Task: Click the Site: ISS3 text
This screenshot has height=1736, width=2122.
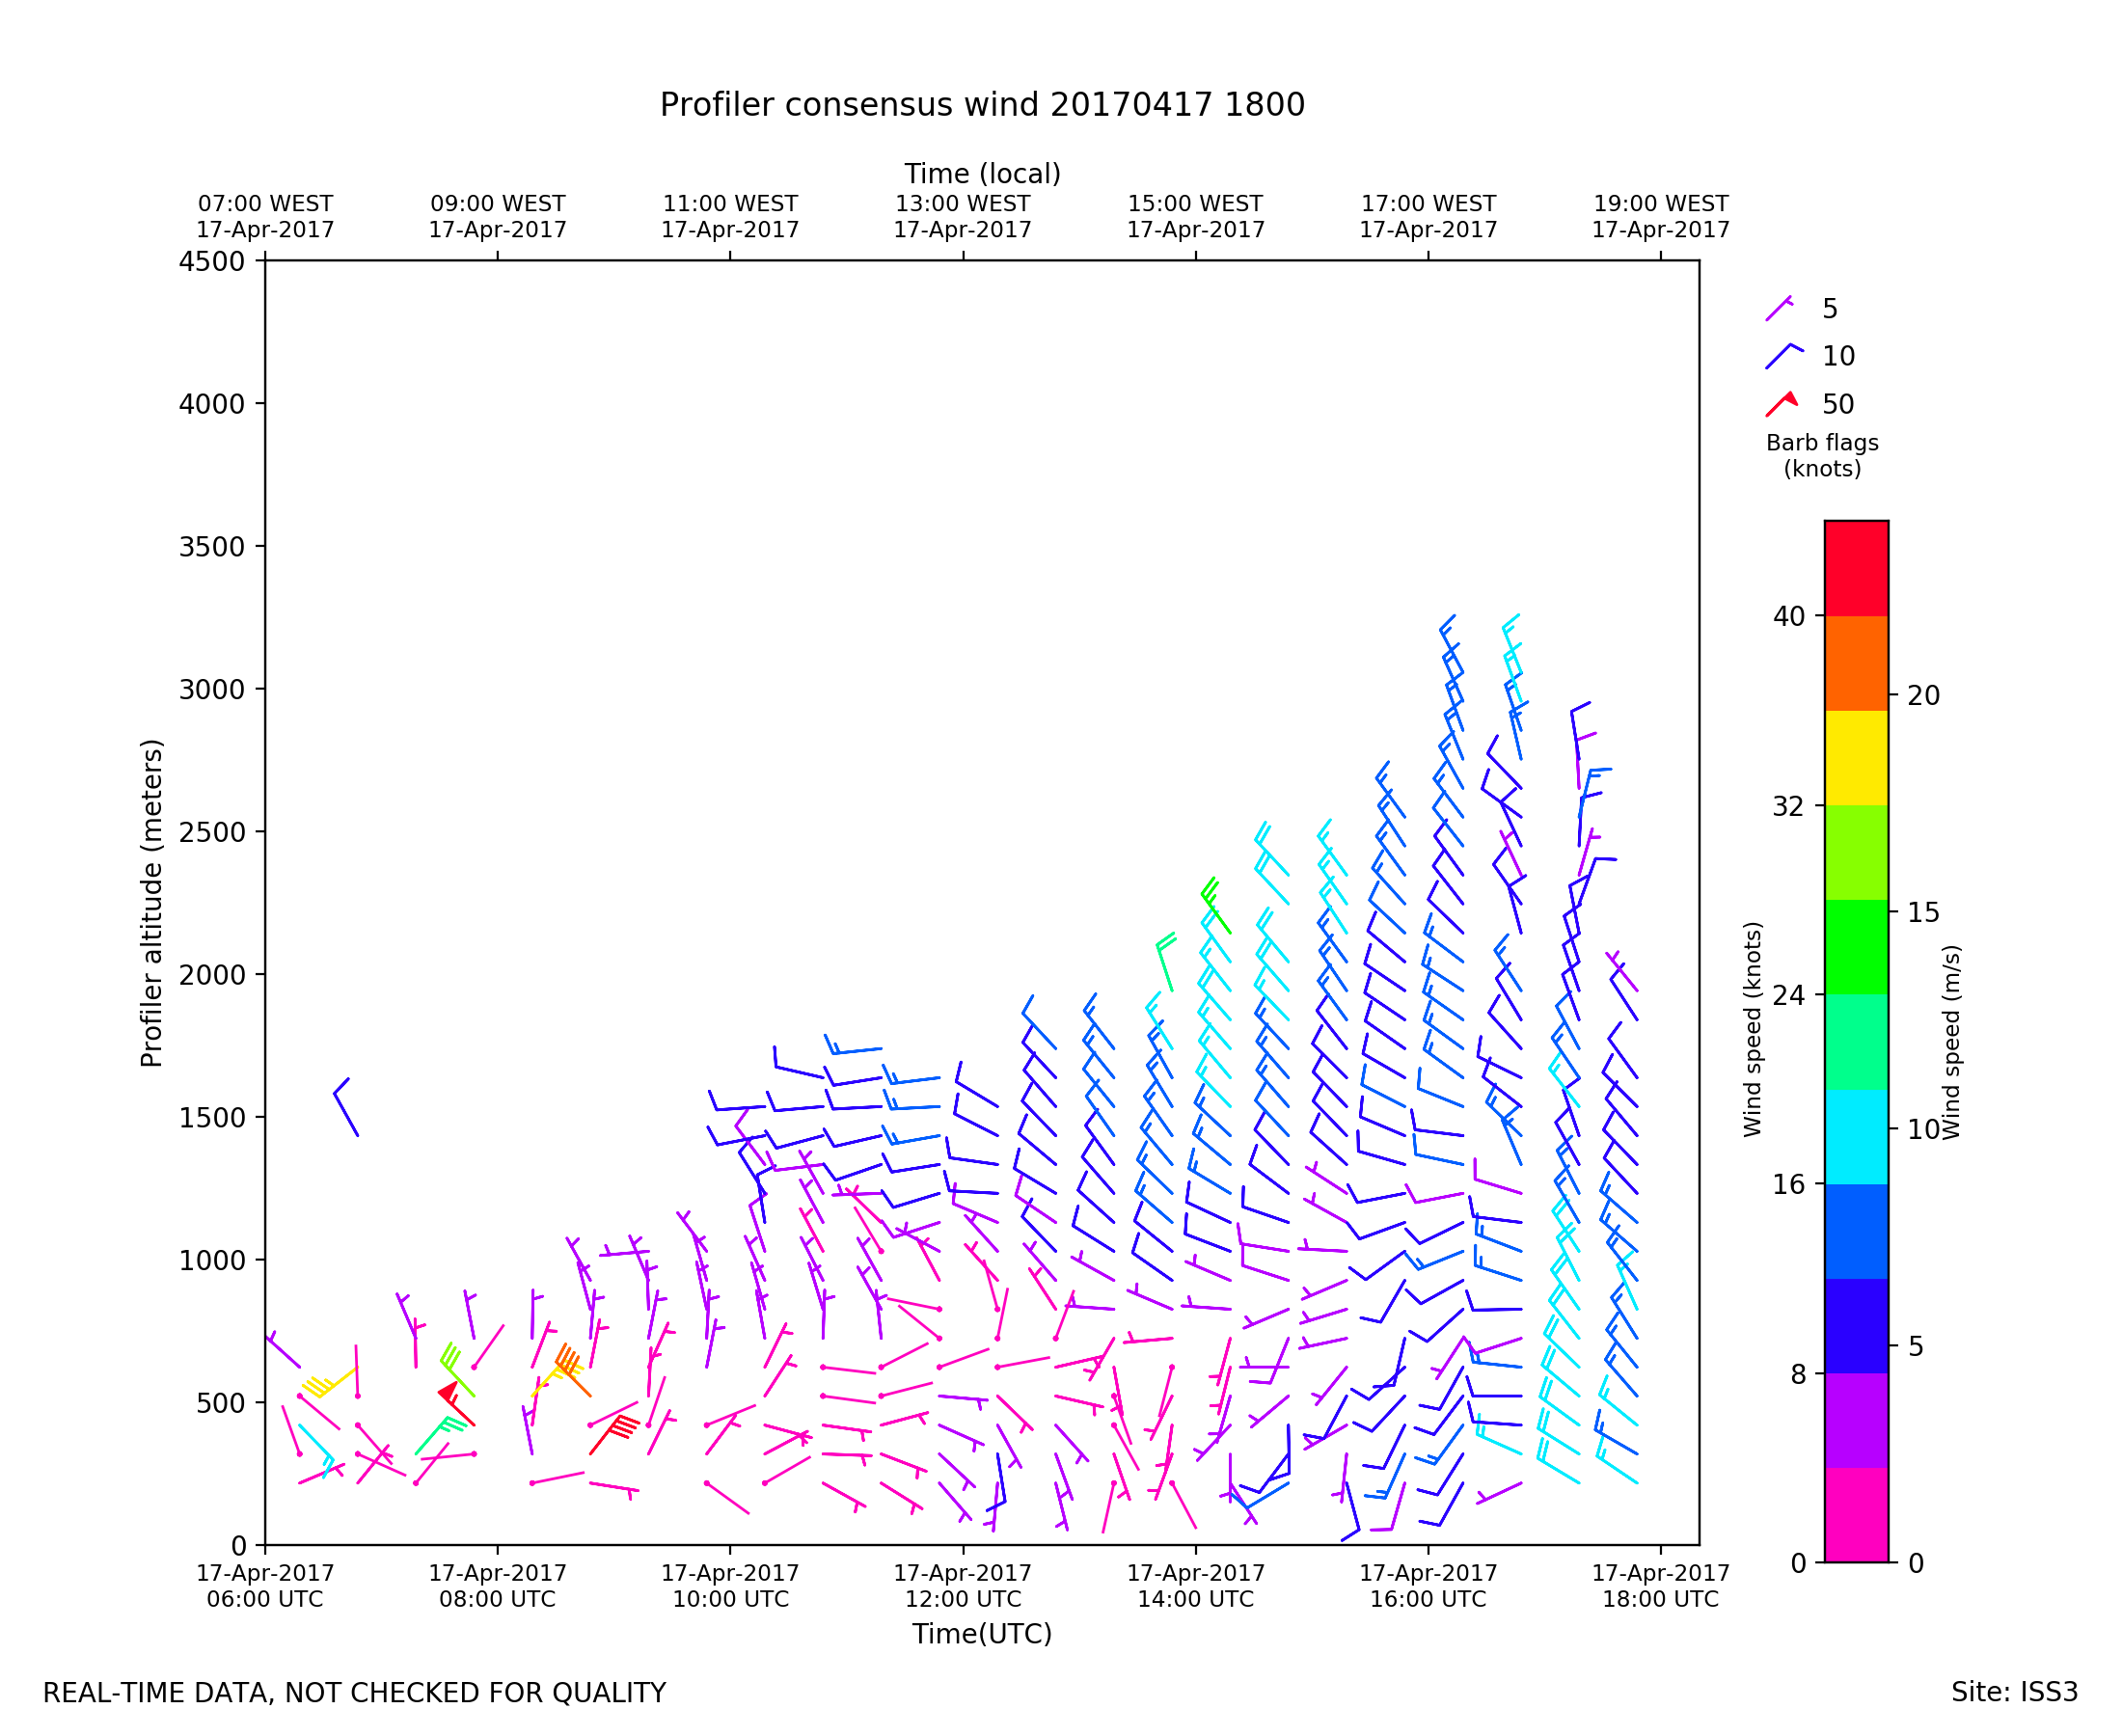Action: [2014, 1692]
